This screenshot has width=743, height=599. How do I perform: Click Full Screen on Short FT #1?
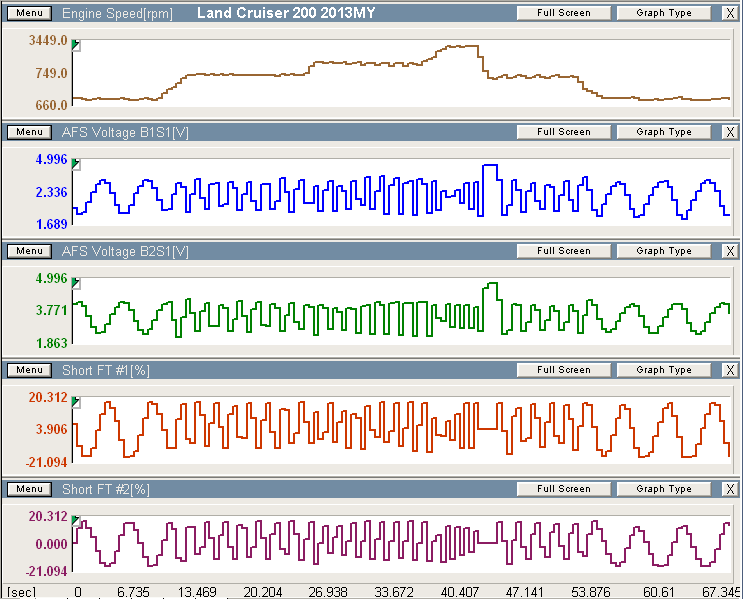563,370
